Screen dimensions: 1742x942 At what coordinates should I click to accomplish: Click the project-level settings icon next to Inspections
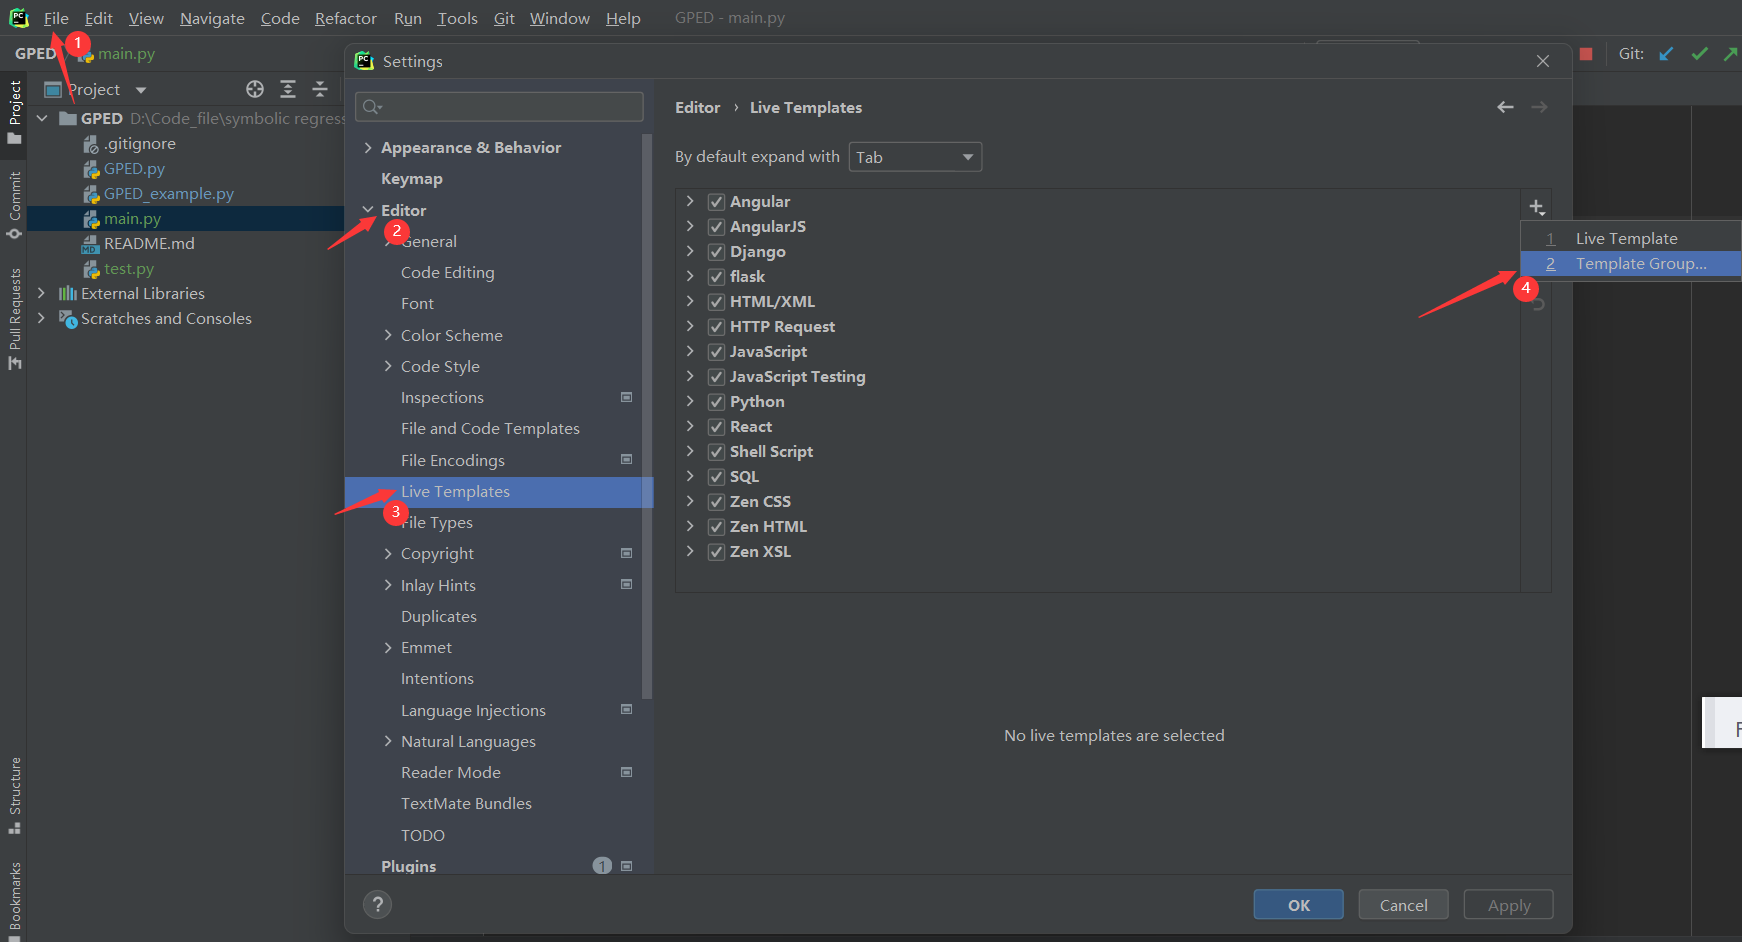[x=627, y=397]
